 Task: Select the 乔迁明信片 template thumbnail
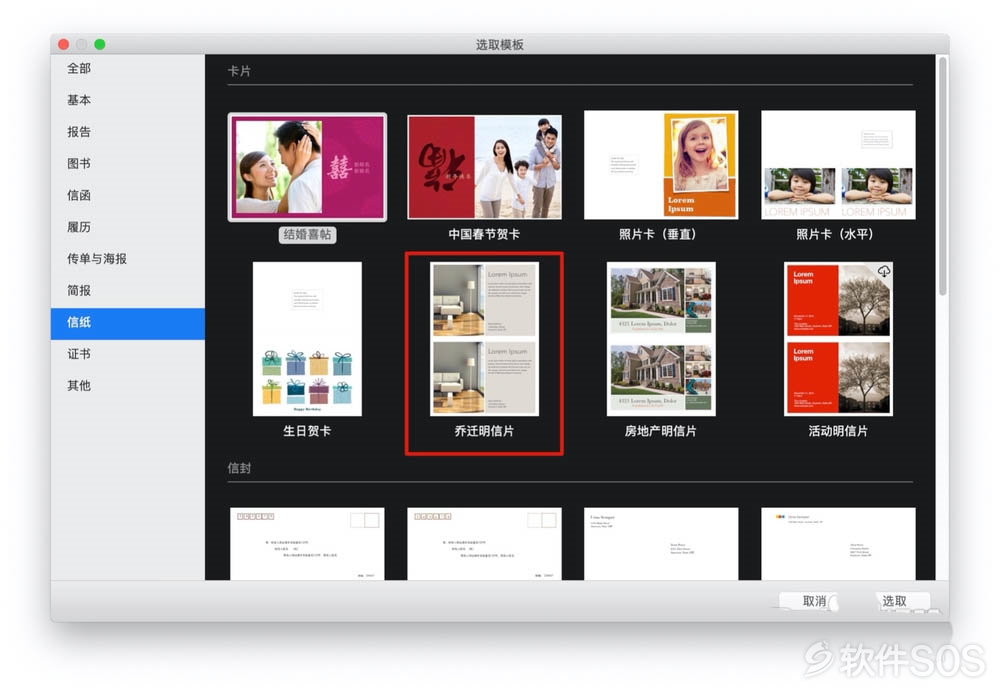[484, 339]
